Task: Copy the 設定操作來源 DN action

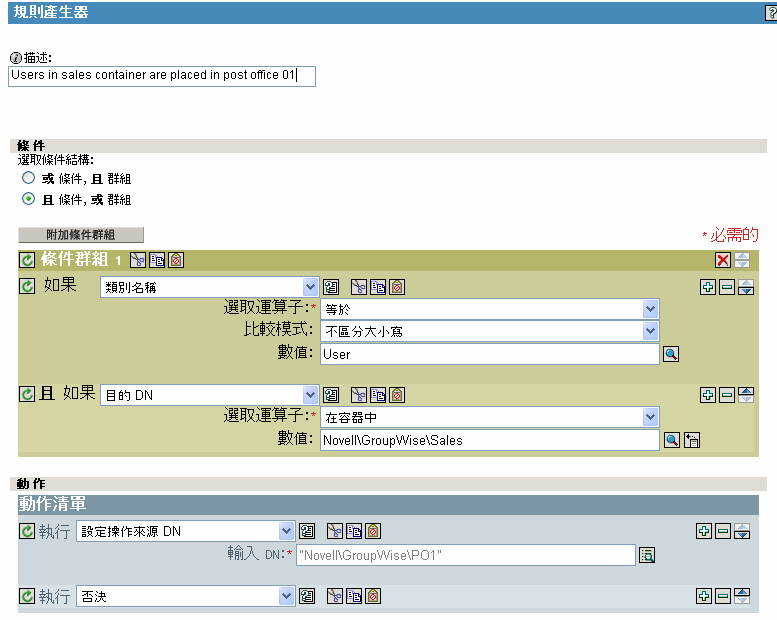Action: point(354,531)
